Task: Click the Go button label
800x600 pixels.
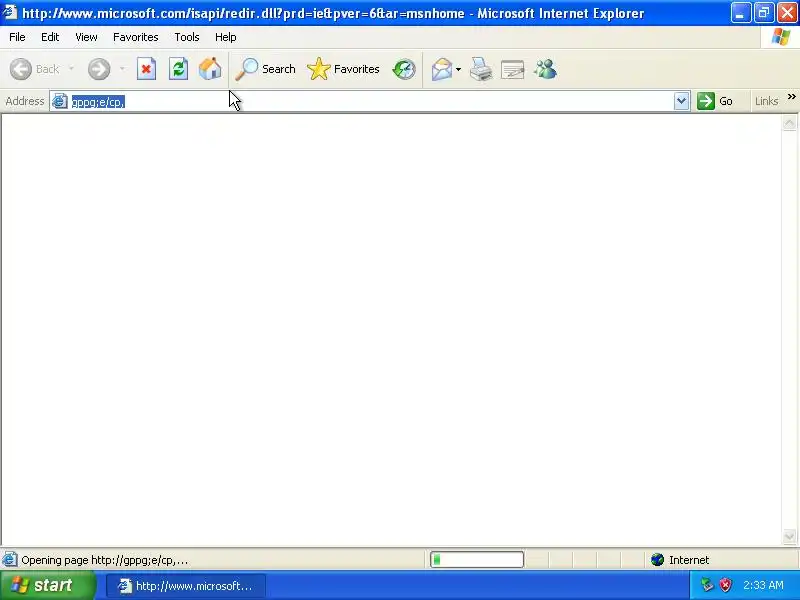Action: click(x=726, y=101)
